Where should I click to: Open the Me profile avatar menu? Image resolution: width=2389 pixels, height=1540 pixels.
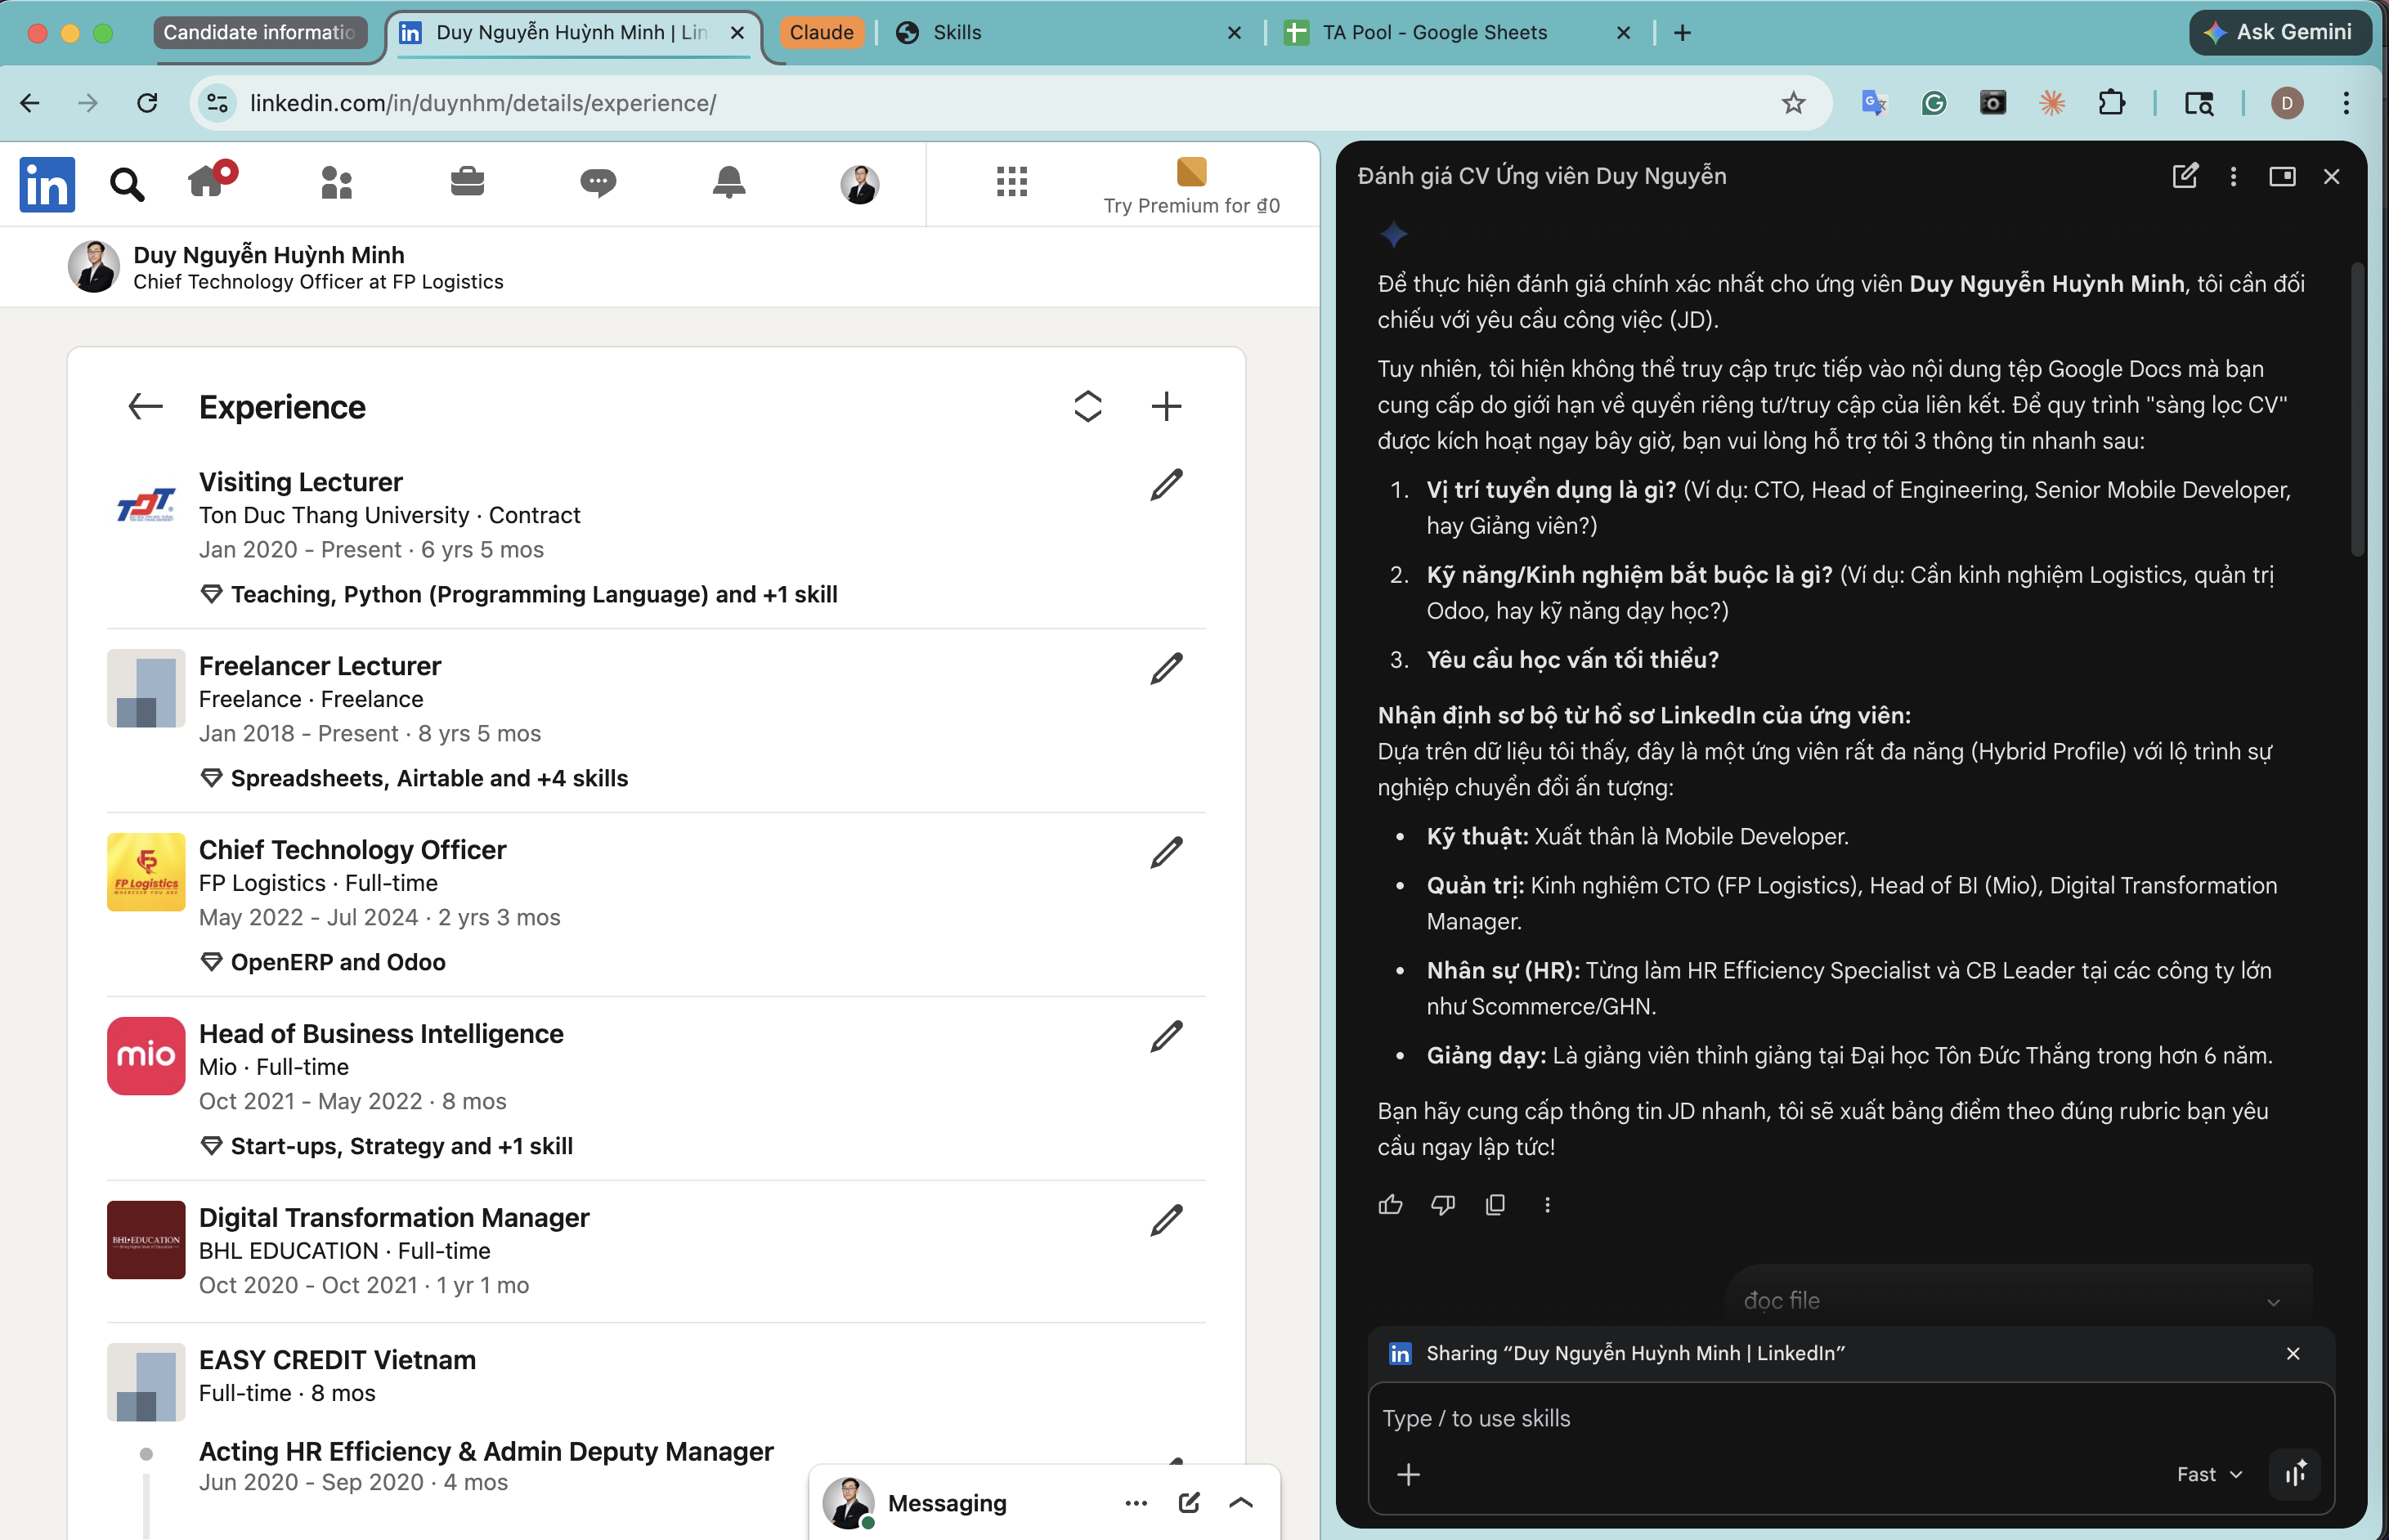coord(859,184)
